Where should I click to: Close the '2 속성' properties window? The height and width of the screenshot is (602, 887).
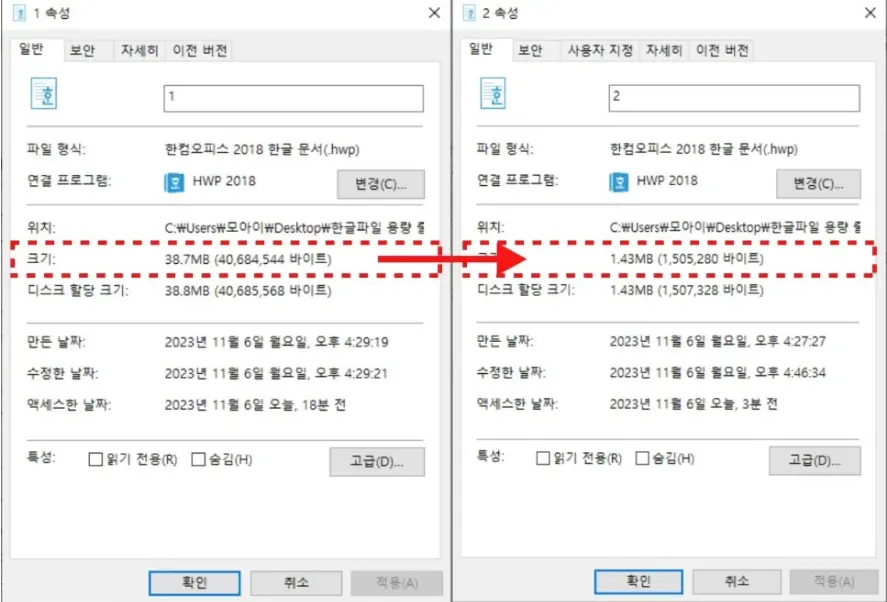[x=871, y=12]
